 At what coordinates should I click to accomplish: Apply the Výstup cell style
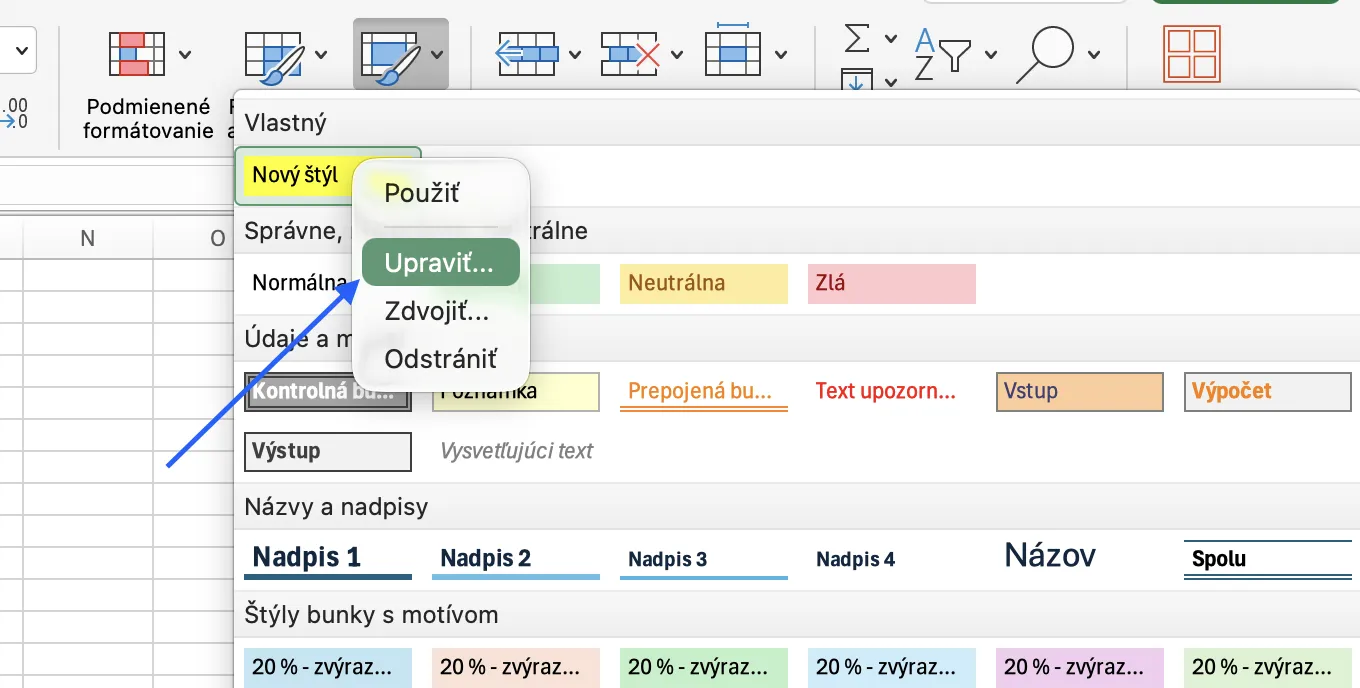coord(328,451)
